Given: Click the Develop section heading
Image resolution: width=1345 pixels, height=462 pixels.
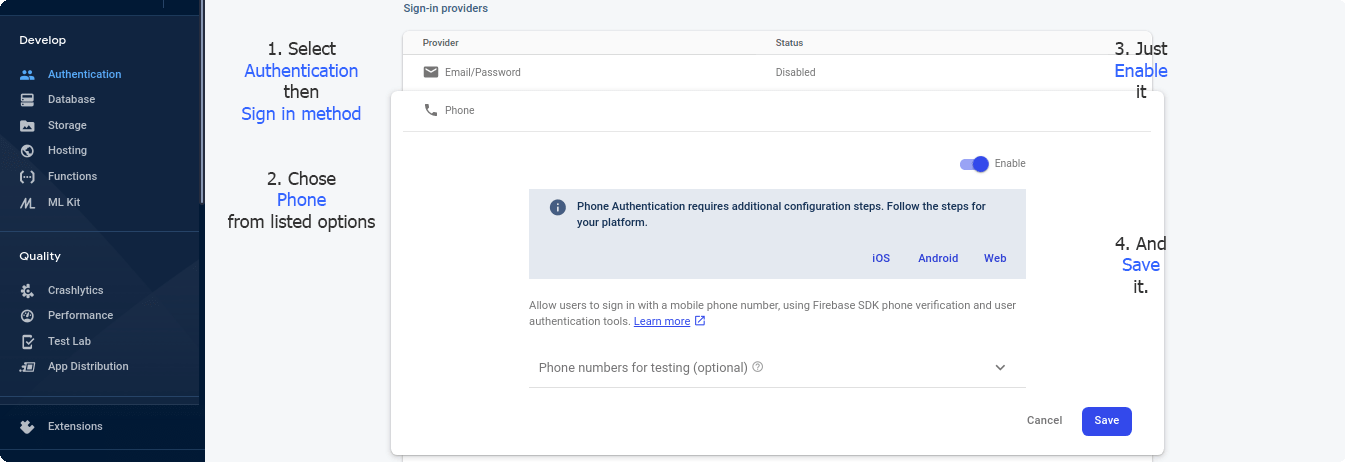Looking at the screenshot, I should coord(42,41).
